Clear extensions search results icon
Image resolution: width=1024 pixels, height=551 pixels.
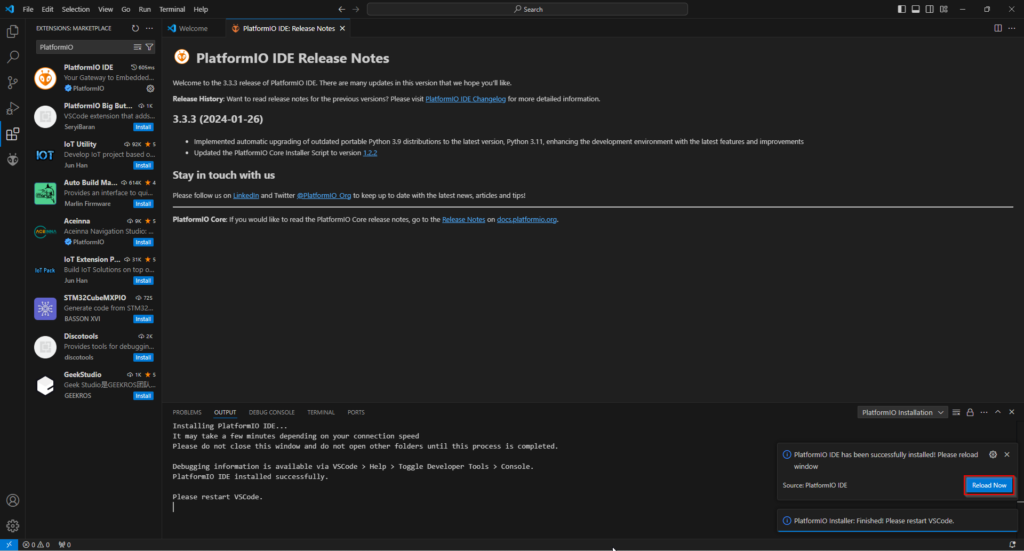coord(137,47)
